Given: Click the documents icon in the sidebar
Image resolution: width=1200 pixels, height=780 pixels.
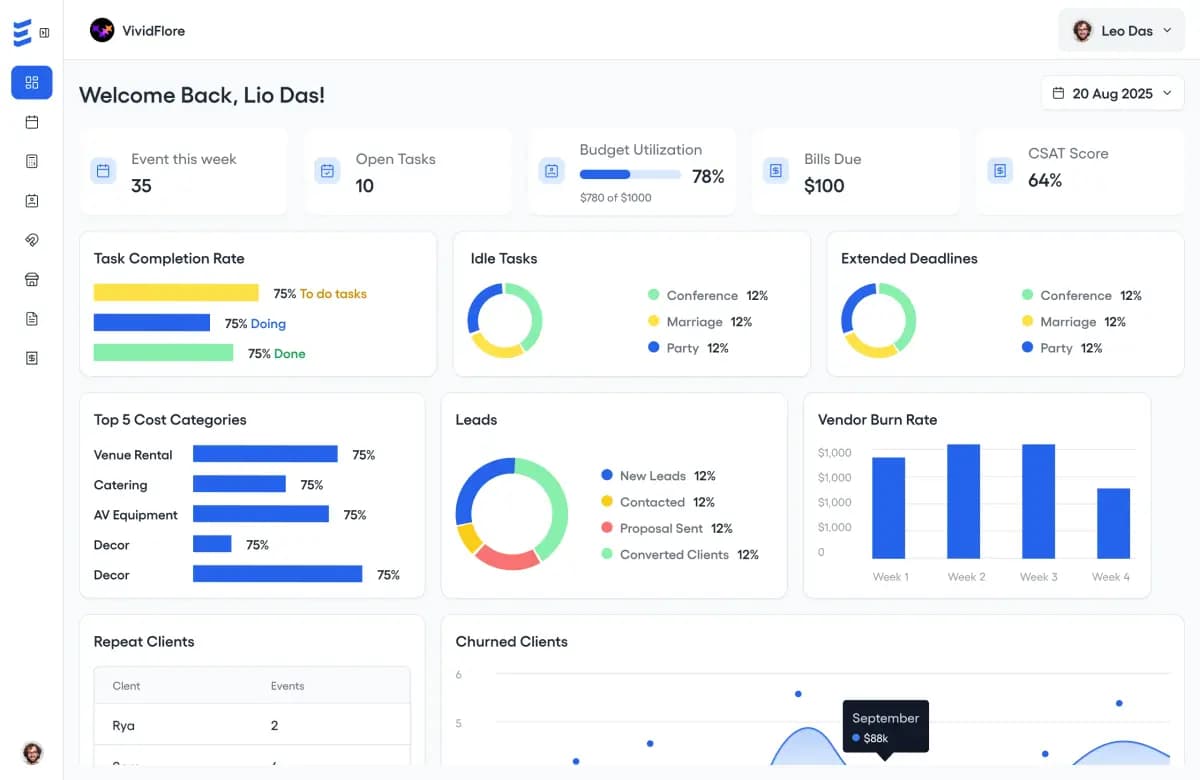Looking at the screenshot, I should coord(31,317).
